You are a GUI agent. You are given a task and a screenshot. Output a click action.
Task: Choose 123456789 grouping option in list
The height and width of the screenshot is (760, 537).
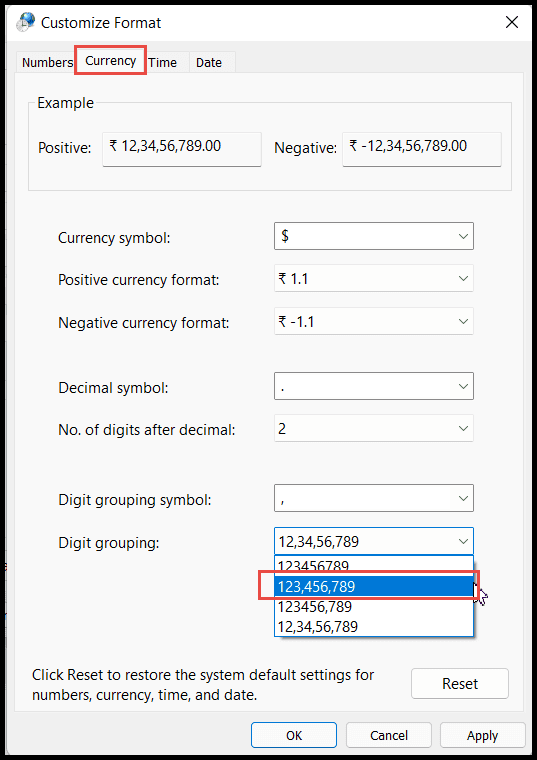(374, 566)
